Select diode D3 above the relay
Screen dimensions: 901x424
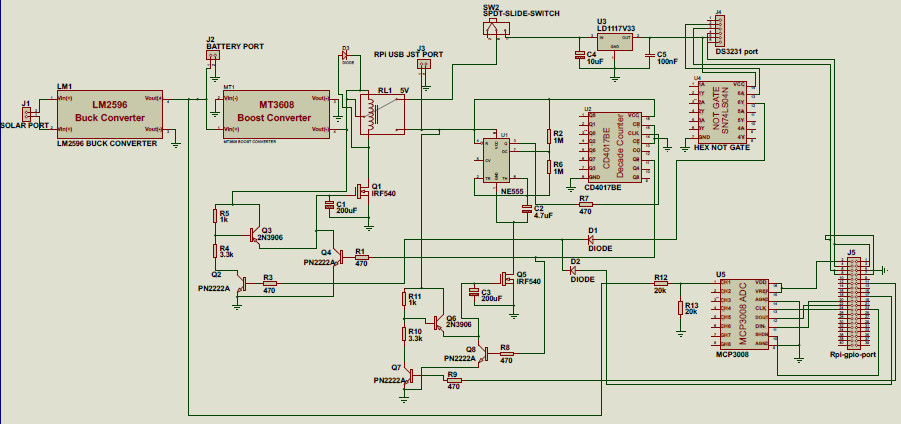pos(345,55)
